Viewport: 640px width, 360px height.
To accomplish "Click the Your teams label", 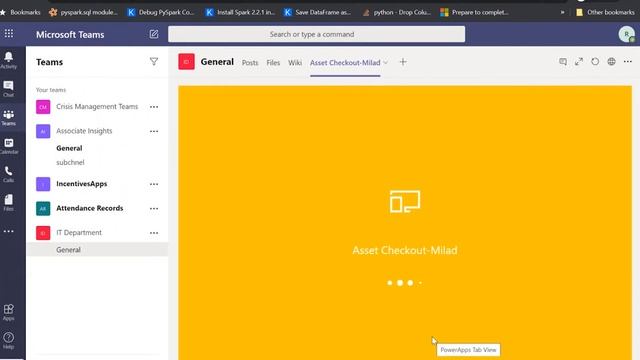I will (x=51, y=90).
